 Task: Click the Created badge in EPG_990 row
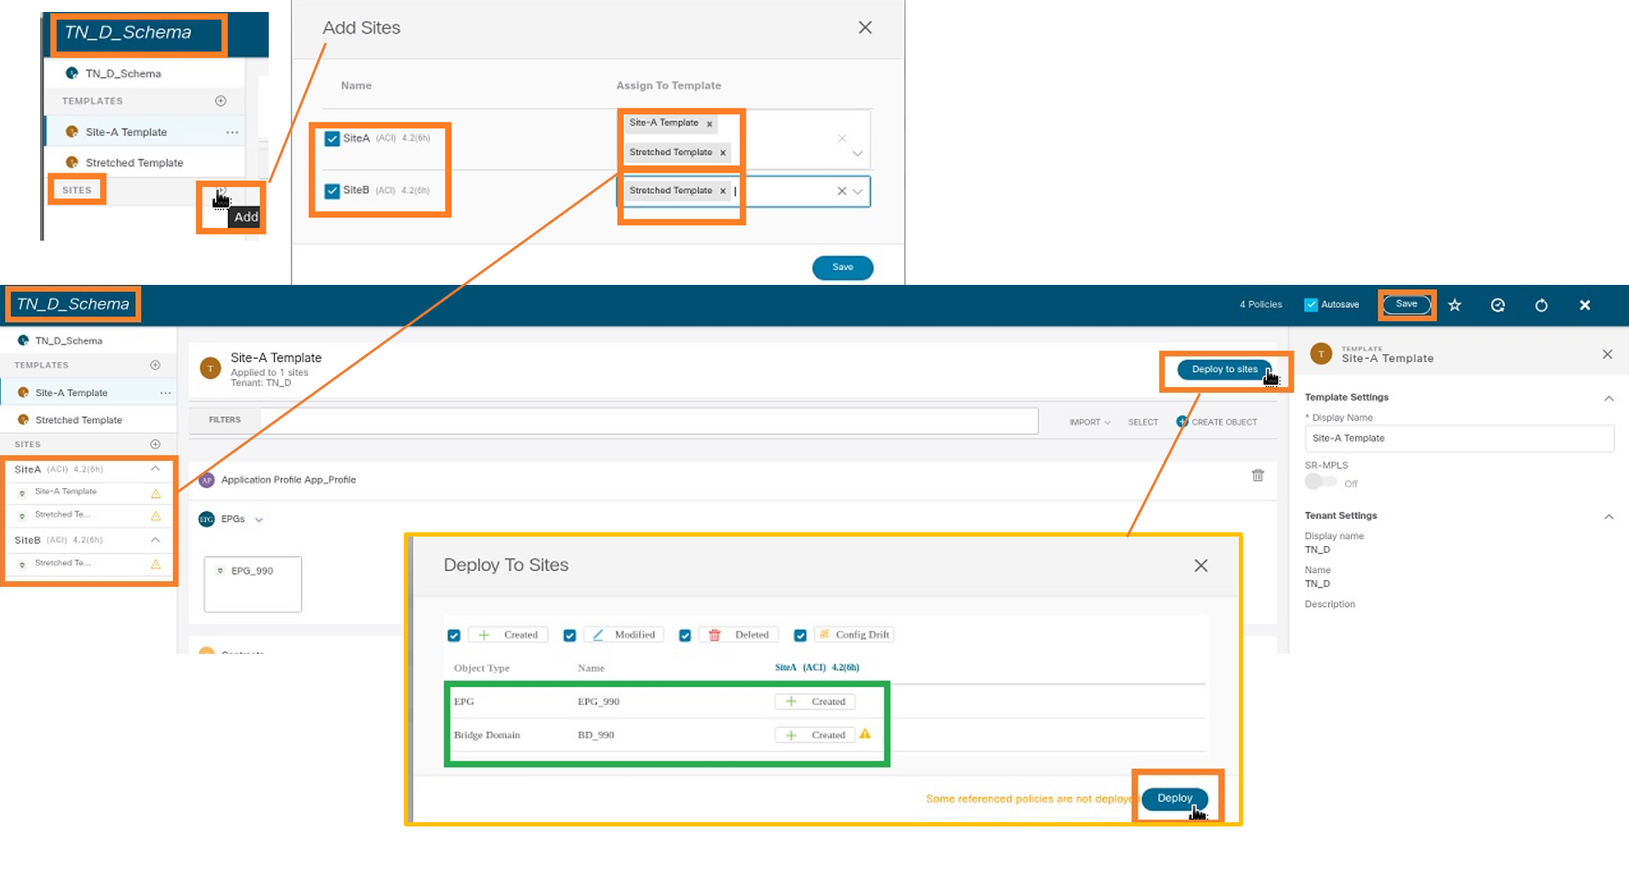(x=815, y=702)
